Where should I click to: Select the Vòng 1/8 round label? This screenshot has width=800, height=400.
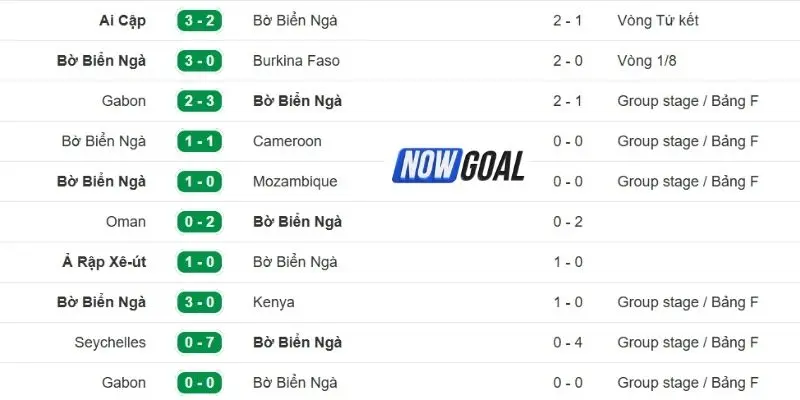pos(647,61)
